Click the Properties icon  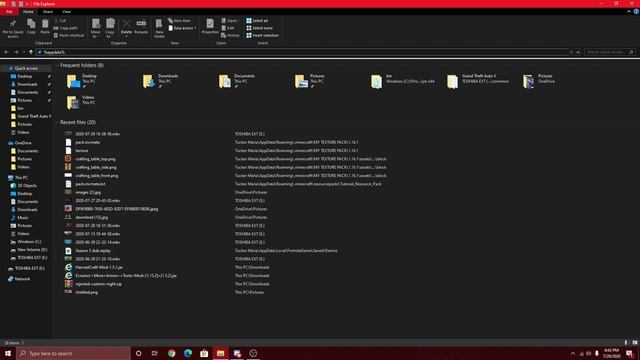[x=210, y=27]
